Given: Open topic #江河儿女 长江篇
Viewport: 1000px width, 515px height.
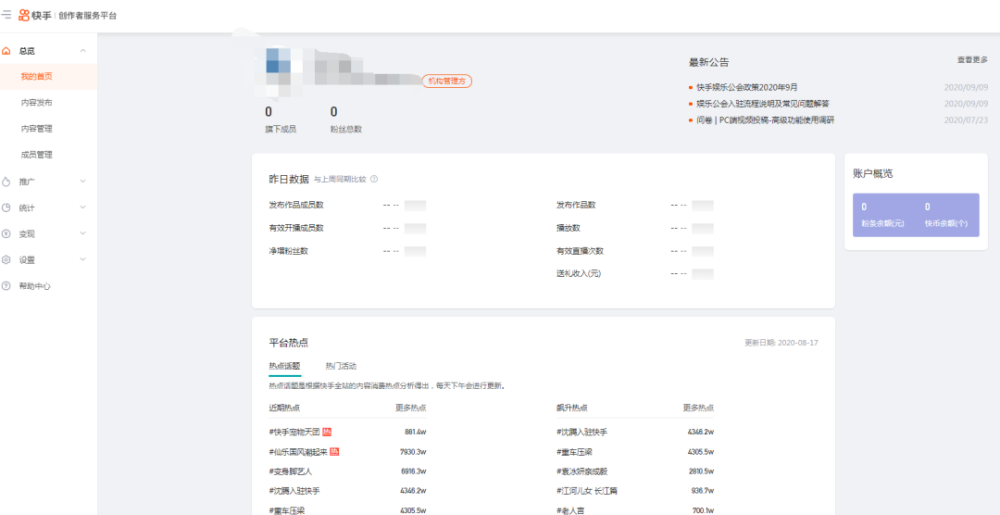Looking at the screenshot, I should click(587, 491).
